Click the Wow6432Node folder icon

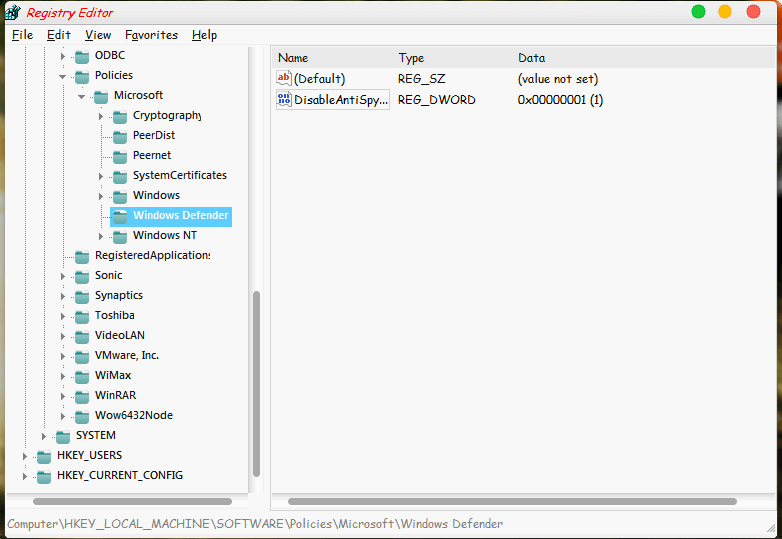(82, 416)
